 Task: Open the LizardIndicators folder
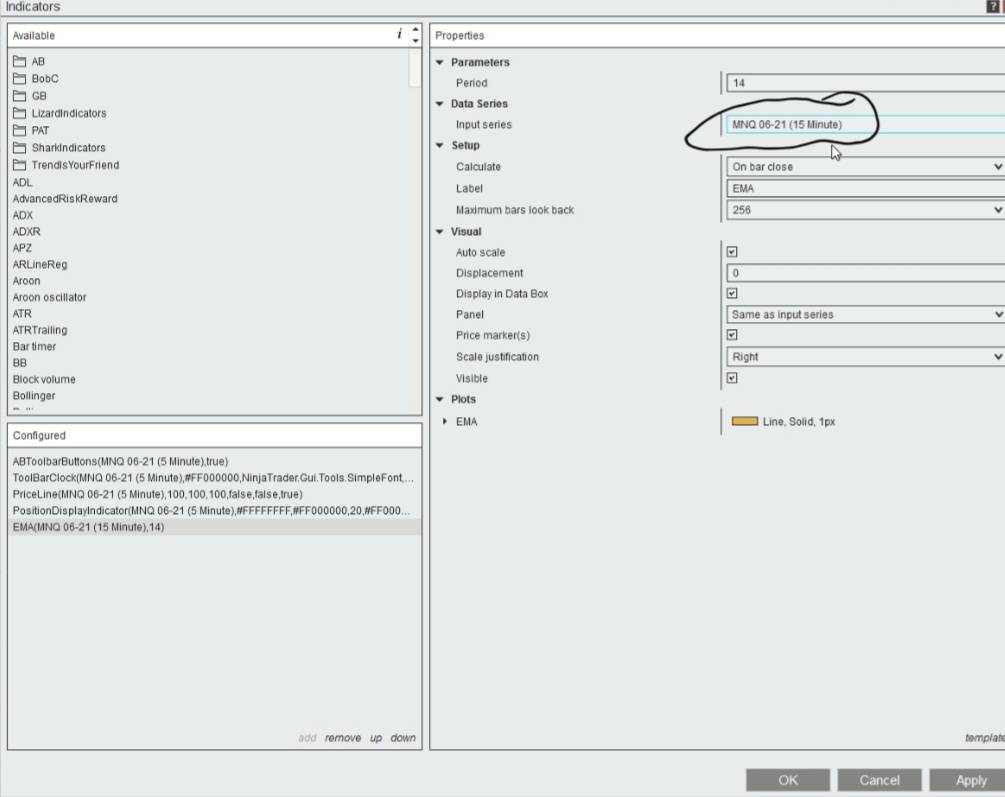(60, 113)
